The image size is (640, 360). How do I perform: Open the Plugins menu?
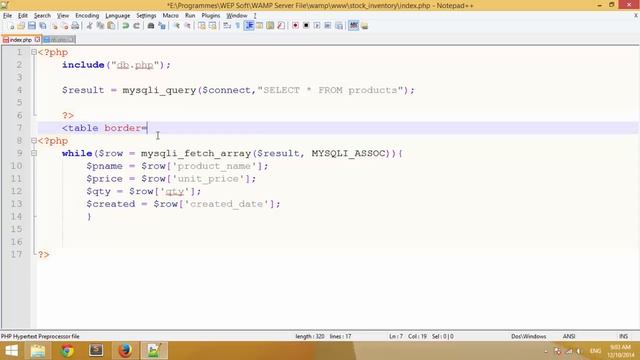pyautogui.click(x=211, y=16)
